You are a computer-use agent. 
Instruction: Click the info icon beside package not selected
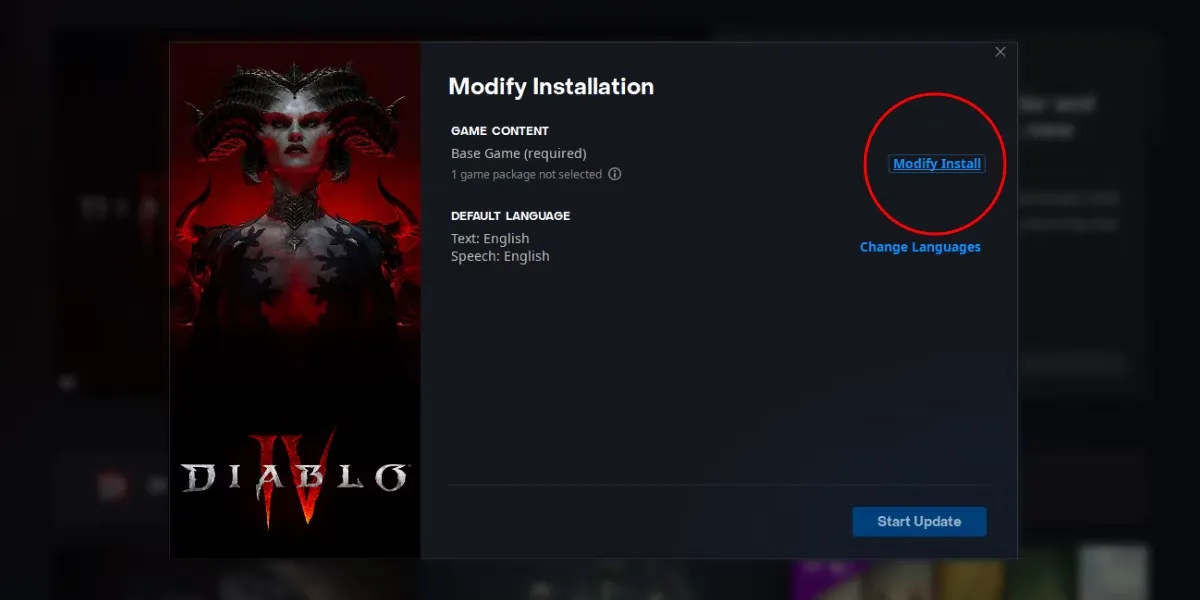[x=615, y=174]
